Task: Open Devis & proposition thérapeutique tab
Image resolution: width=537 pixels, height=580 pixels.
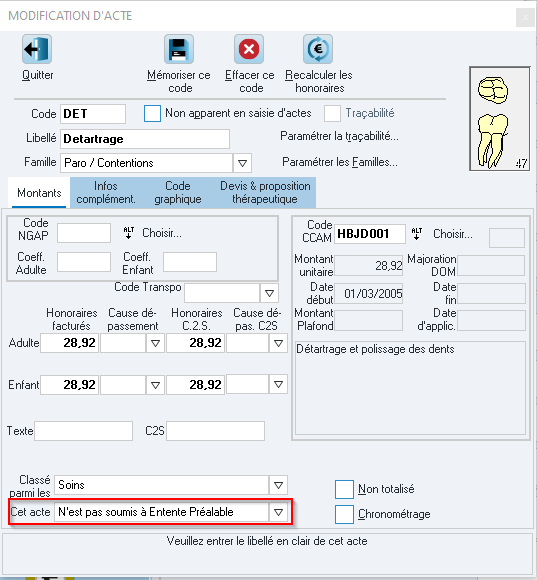Action: [x=265, y=192]
